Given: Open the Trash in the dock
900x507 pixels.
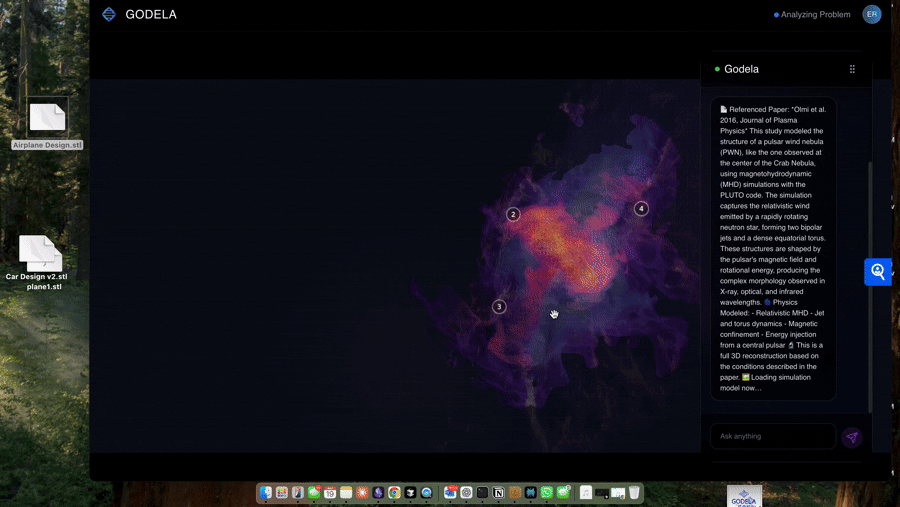Looking at the screenshot, I should 634,493.
